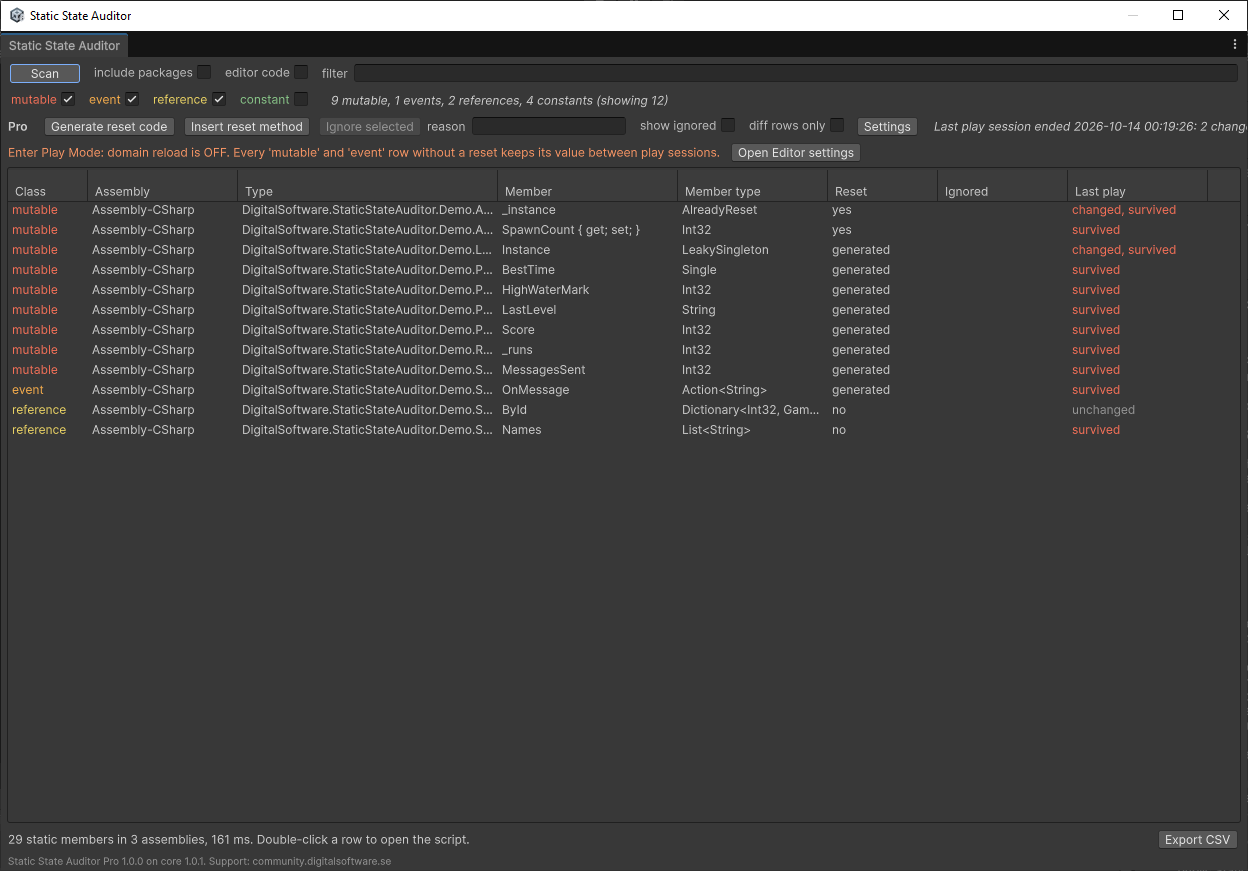Click Open Editor settings button
The image size is (1248, 871).
[x=796, y=153]
